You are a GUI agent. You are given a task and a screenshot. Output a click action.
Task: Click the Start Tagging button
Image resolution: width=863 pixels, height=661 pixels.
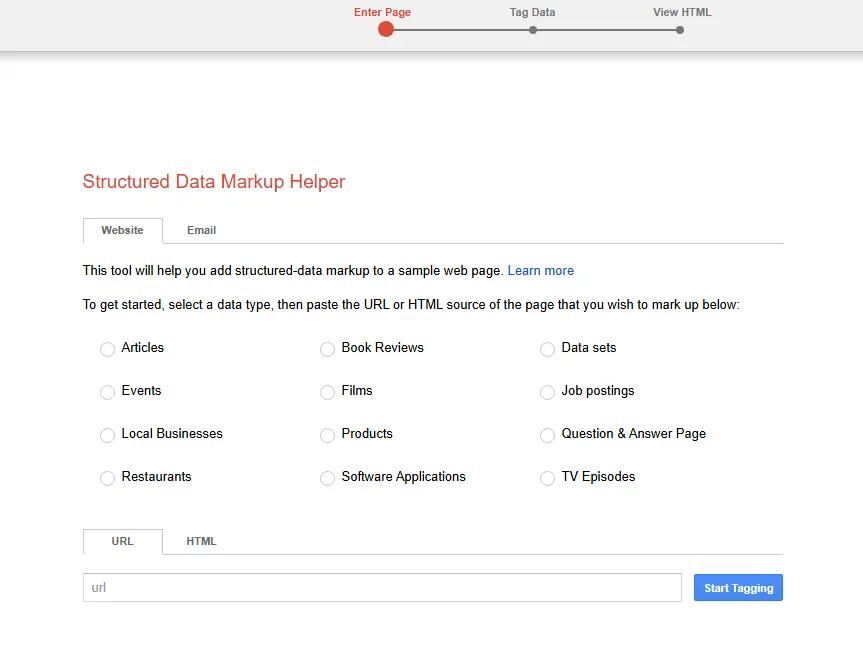pyautogui.click(x=738, y=588)
